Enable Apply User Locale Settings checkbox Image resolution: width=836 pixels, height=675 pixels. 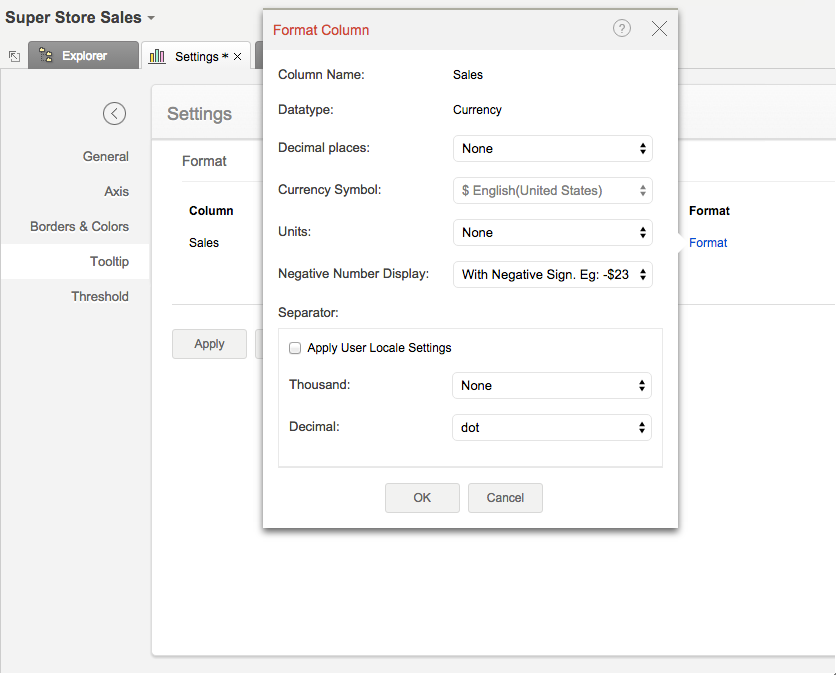pos(295,348)
